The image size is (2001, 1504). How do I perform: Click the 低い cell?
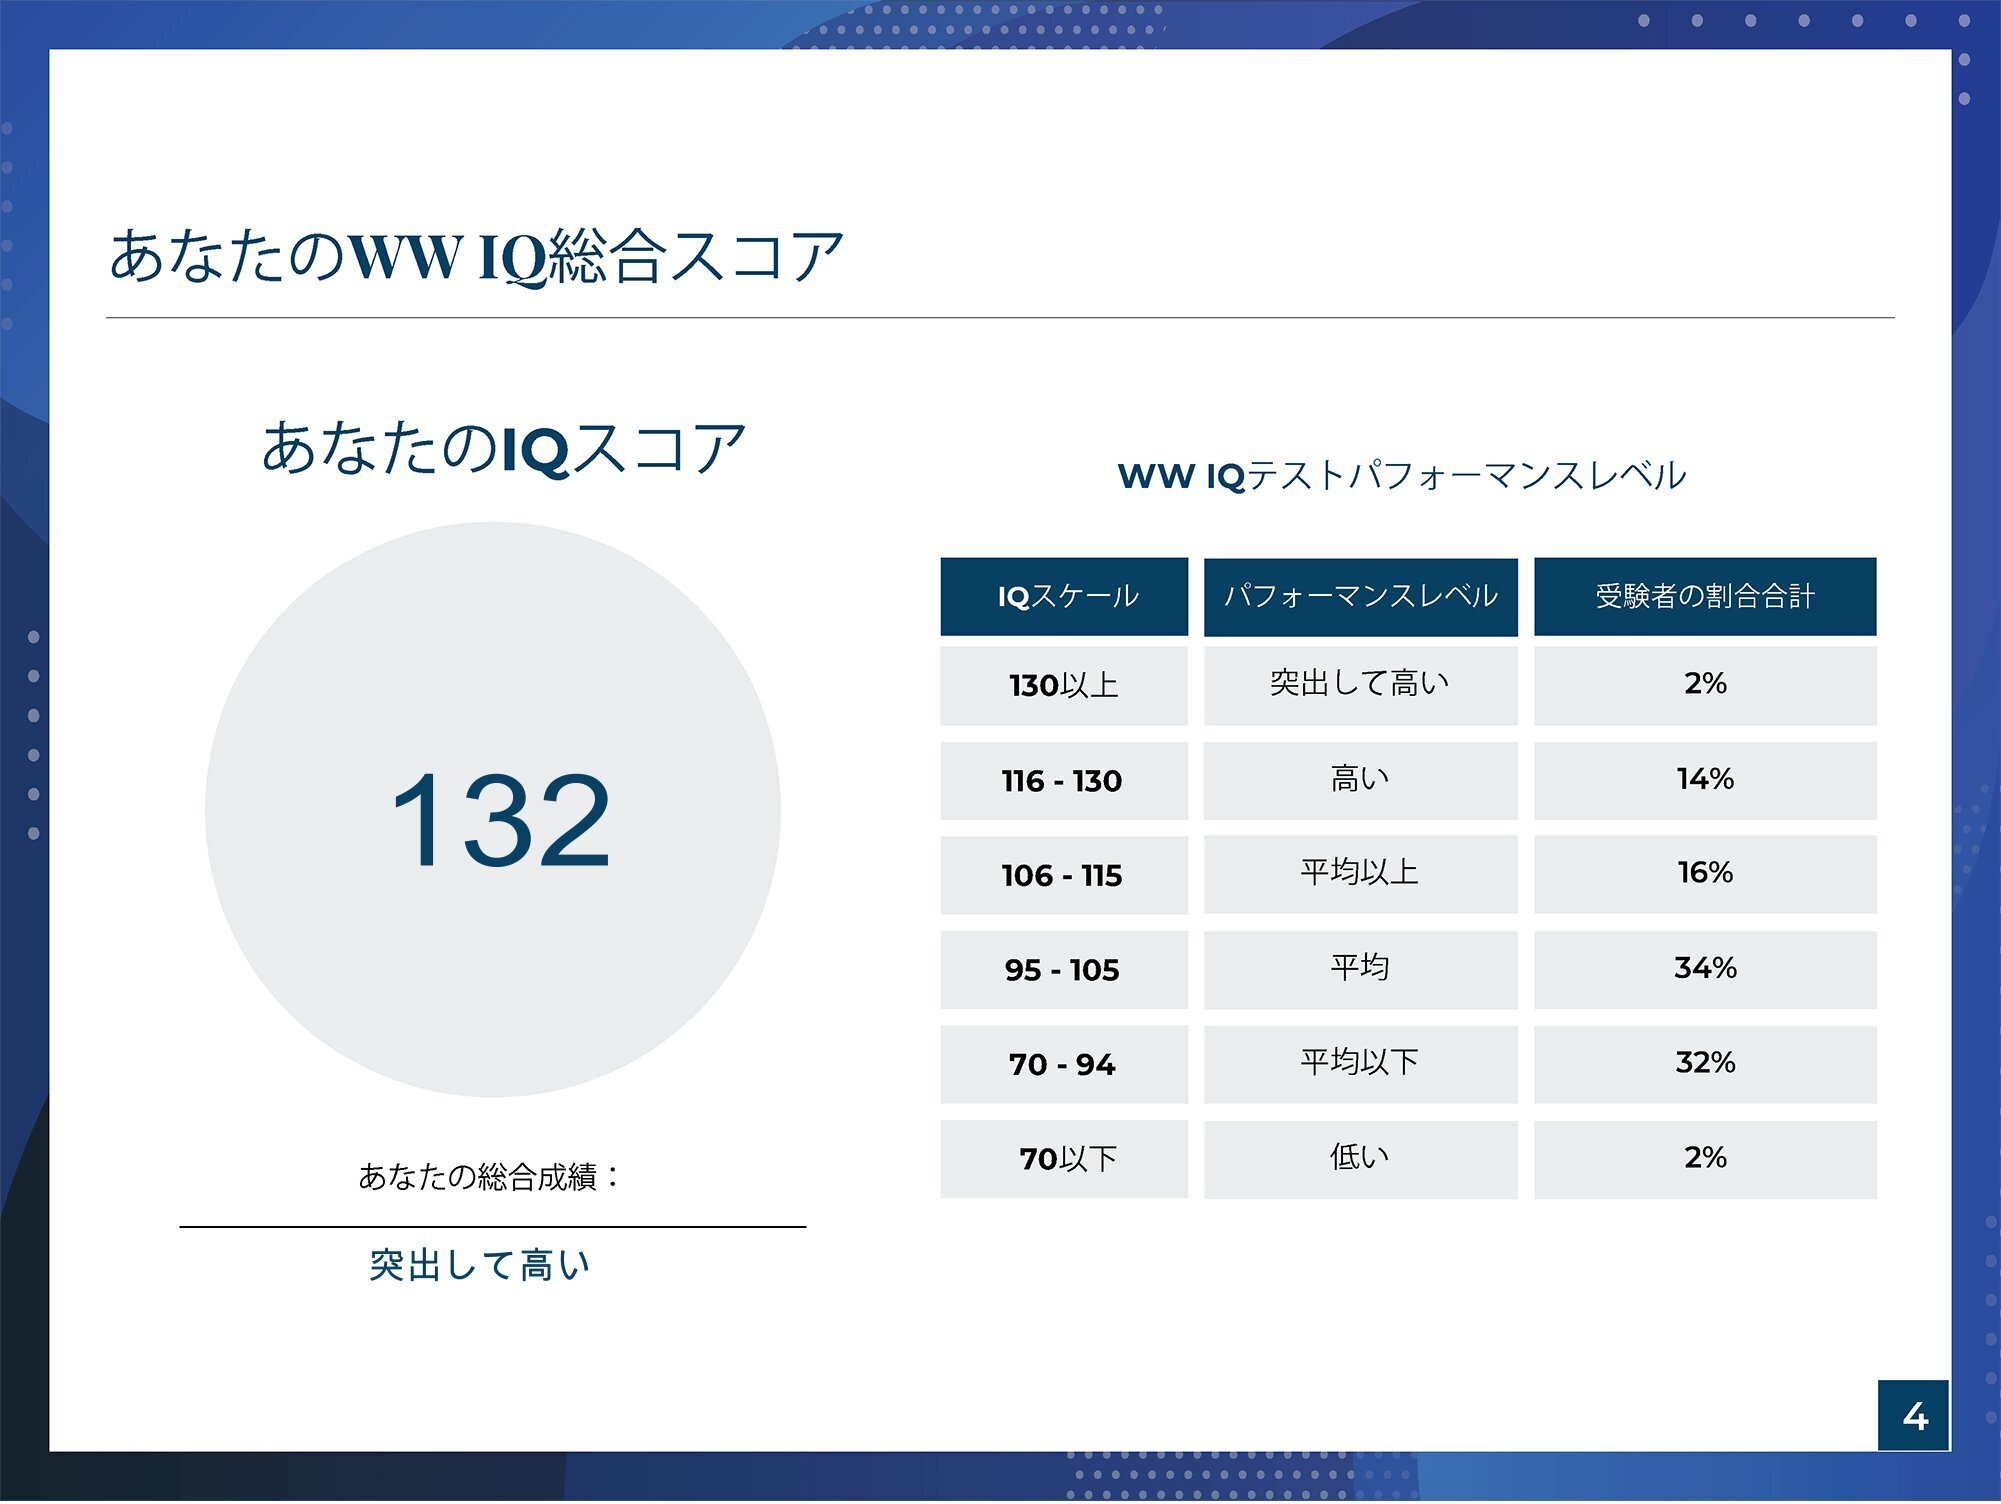pyautogui.click(x=1360, y=1160)
